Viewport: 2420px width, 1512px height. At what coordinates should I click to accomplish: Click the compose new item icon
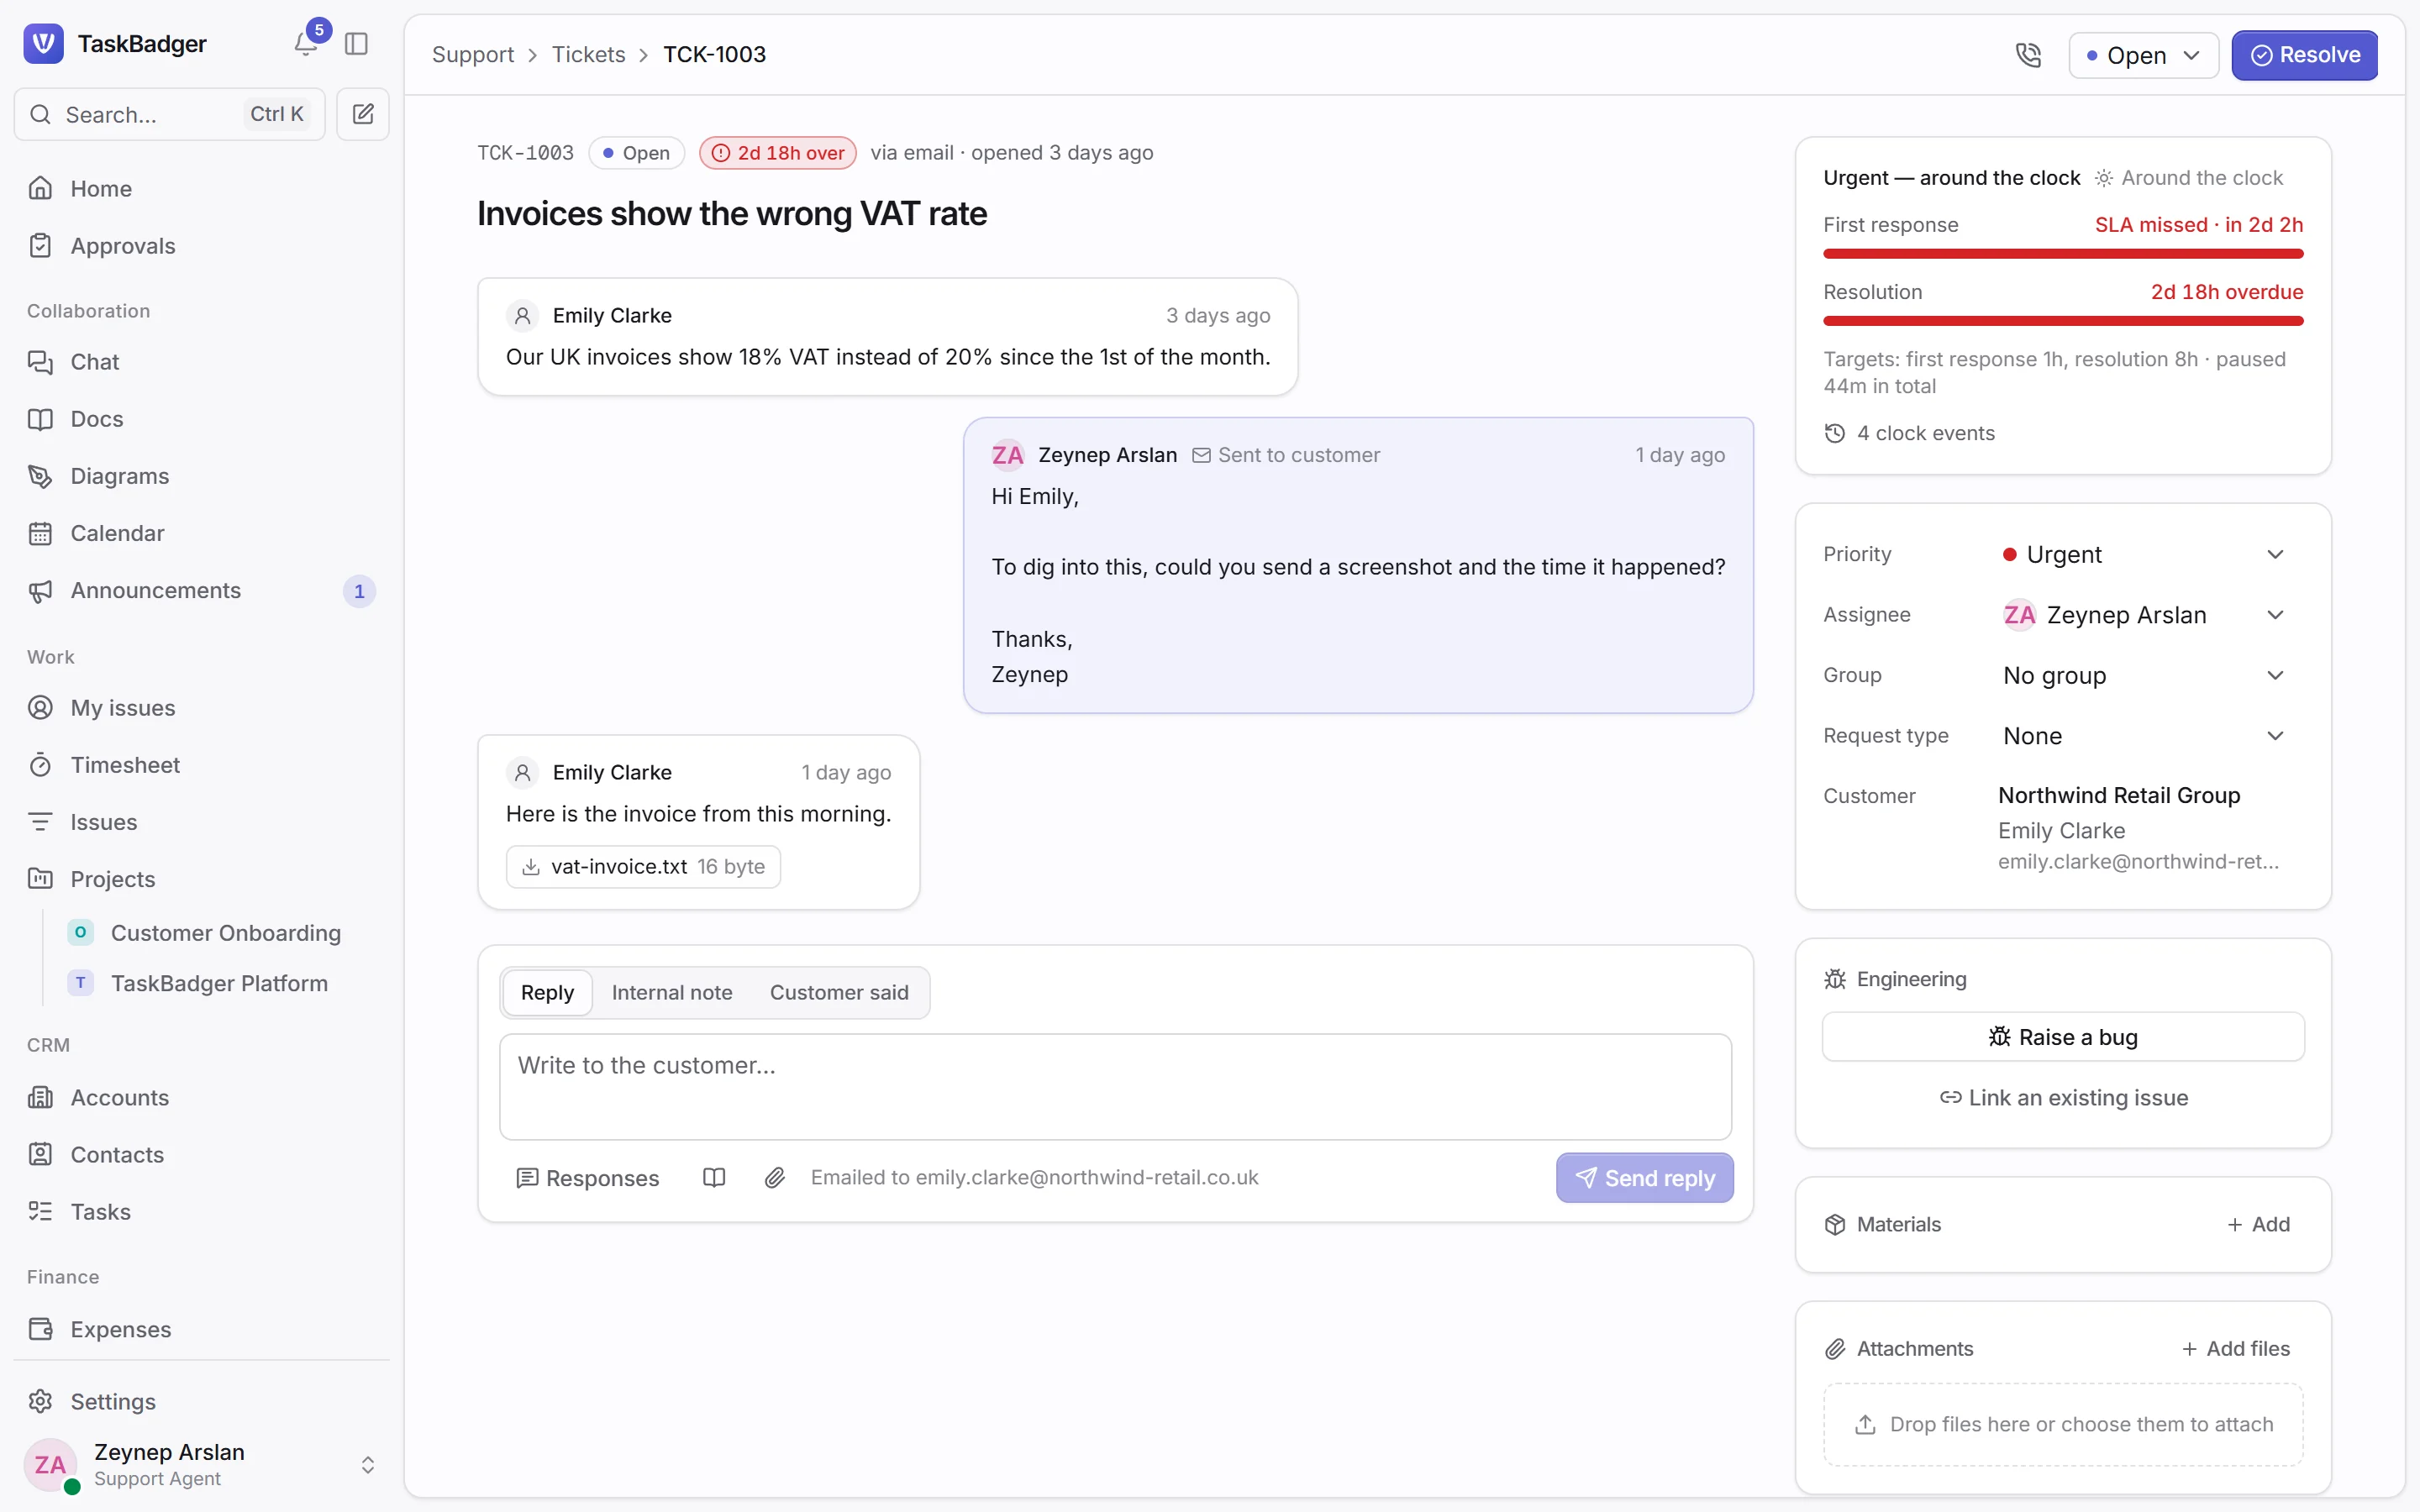tap(363, 114)
